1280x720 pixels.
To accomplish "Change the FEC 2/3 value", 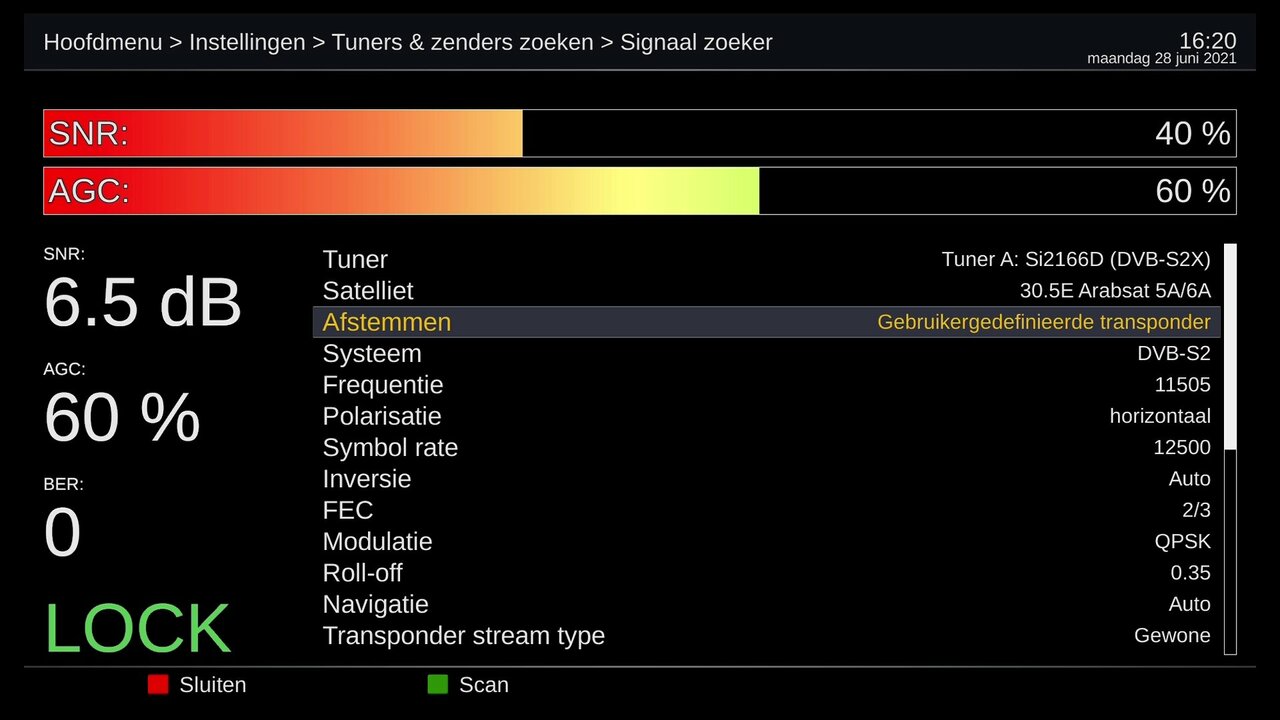I will (x=1195, y=510).
